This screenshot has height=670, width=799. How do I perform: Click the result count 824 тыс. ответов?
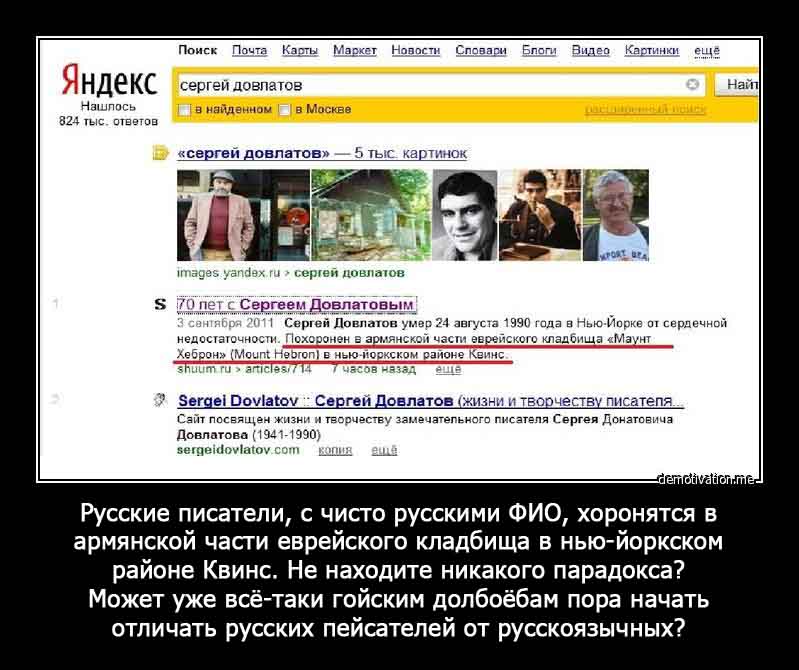pyautogui.click(x=109, y=121)
